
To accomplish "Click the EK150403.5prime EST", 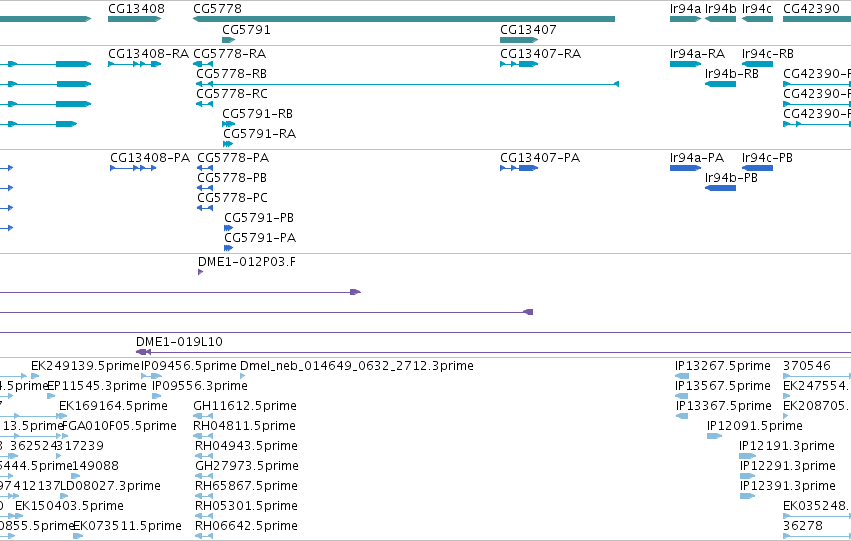I will [18, 517].
